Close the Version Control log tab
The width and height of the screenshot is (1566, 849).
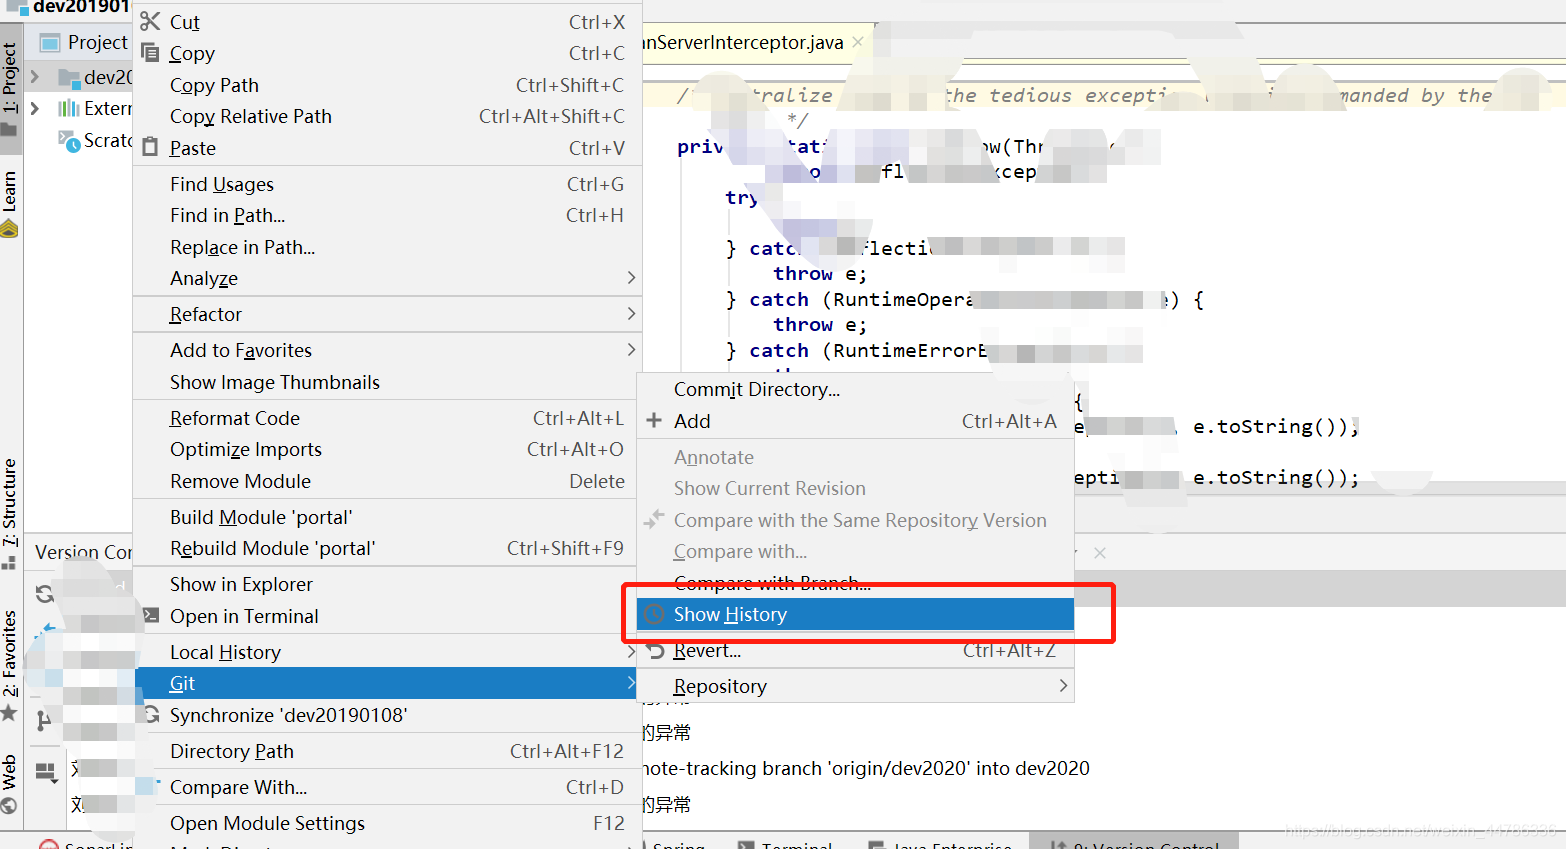tap(1100, 553)
